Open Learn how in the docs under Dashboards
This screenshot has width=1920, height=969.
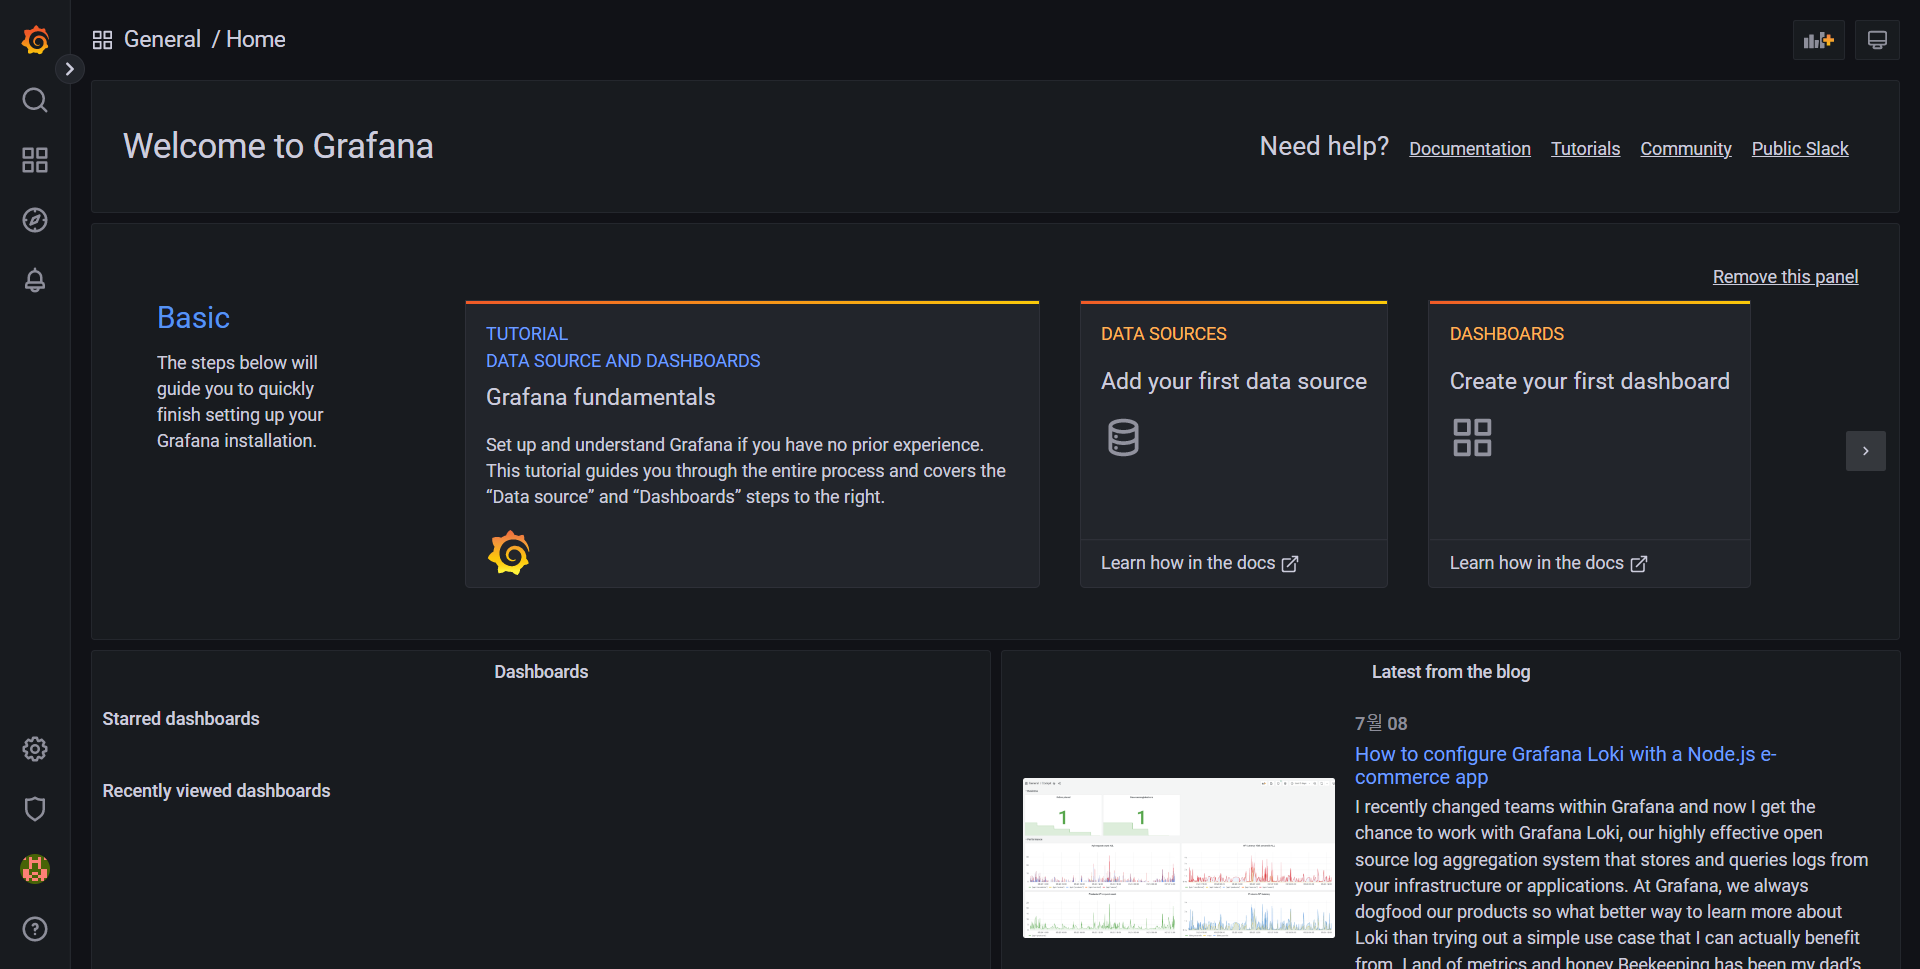pos(1548,563)
